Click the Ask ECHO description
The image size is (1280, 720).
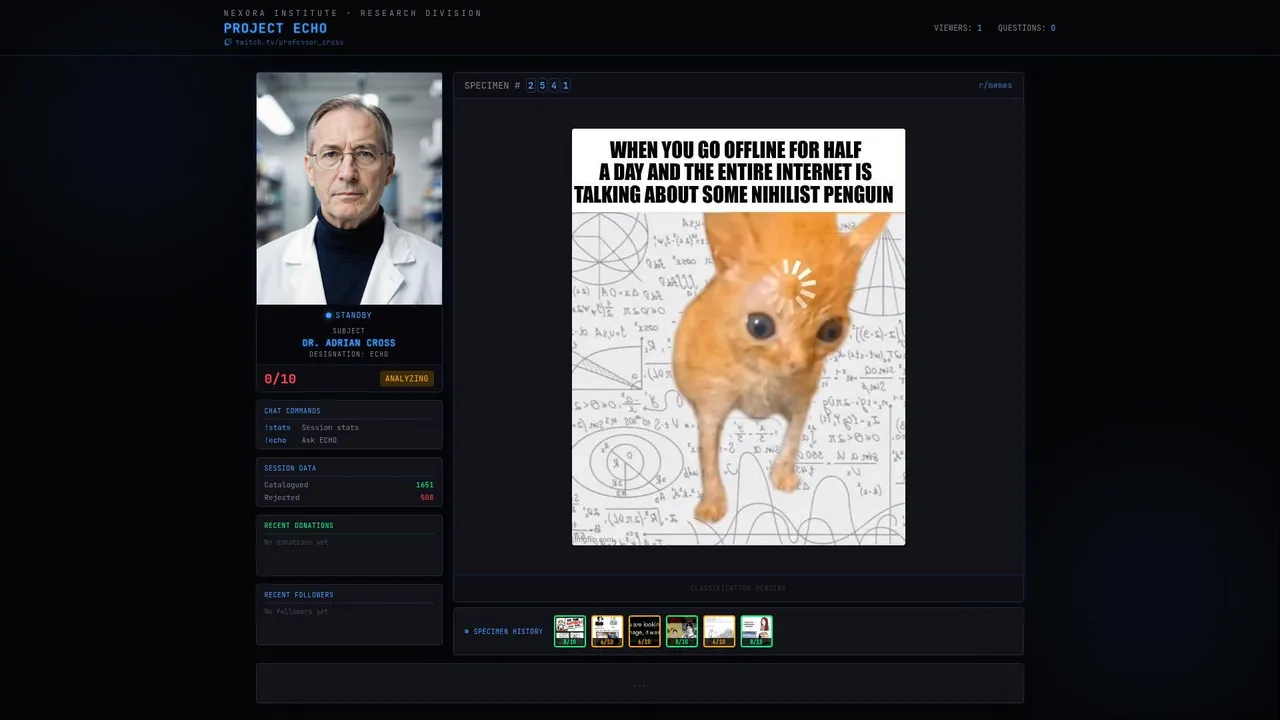319,440
